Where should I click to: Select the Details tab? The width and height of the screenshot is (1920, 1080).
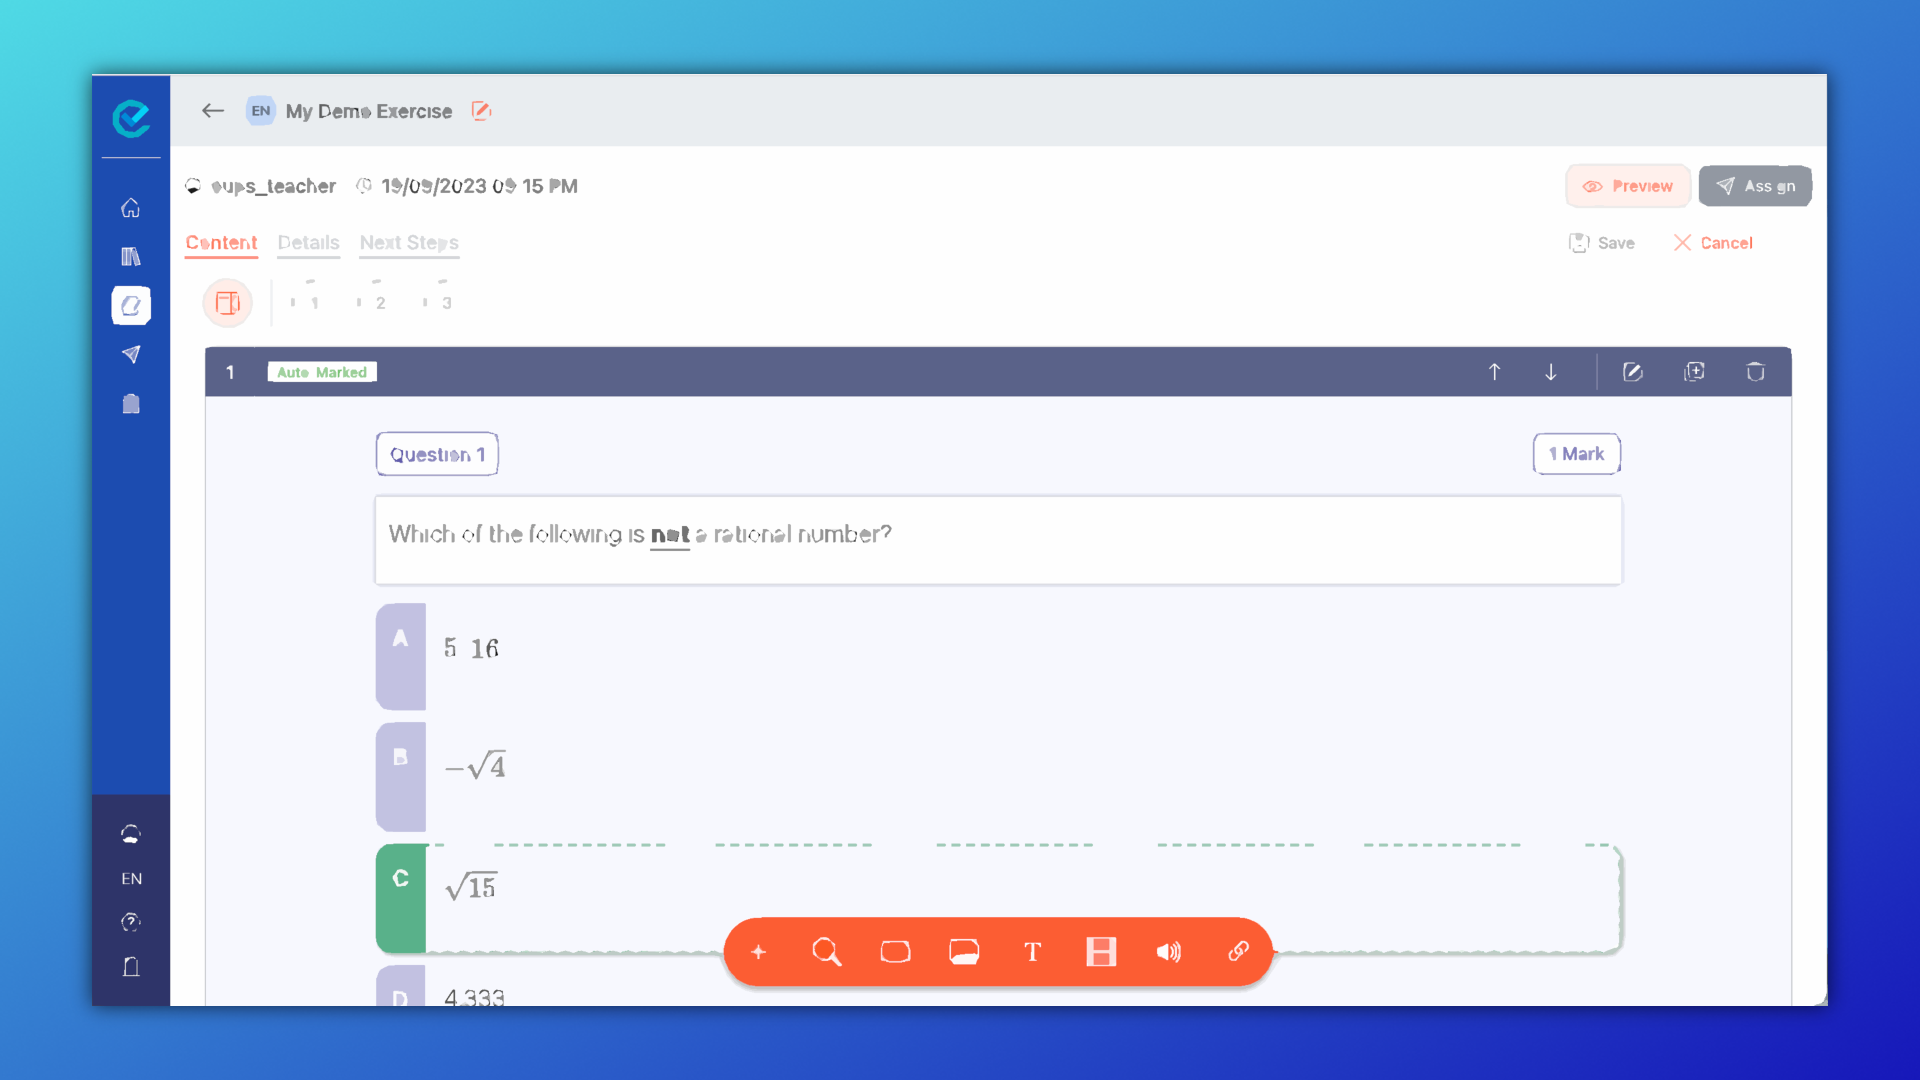tap(309, 243)
